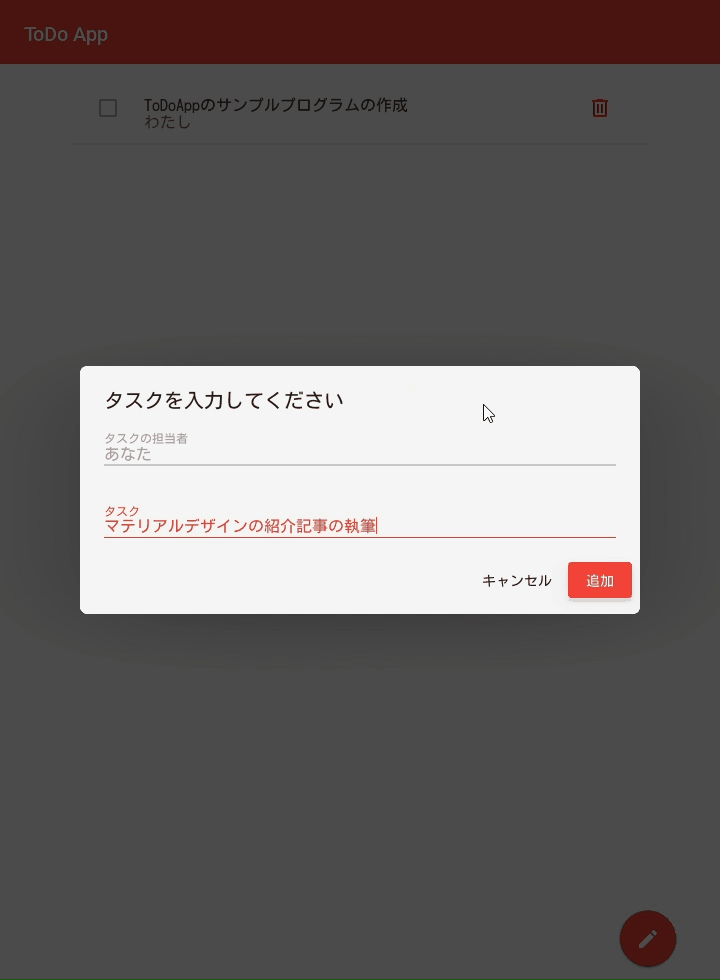Focus the タスクの担当者 input field

359,454
